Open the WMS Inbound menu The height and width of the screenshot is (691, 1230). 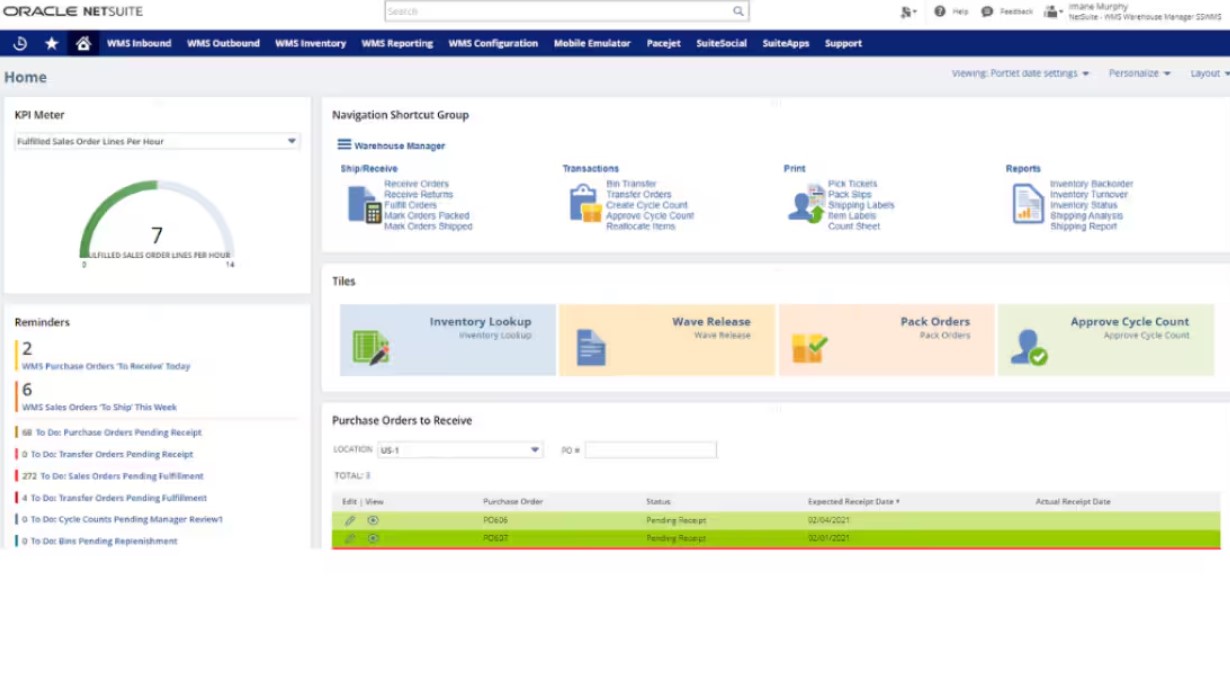coord(140,43)
